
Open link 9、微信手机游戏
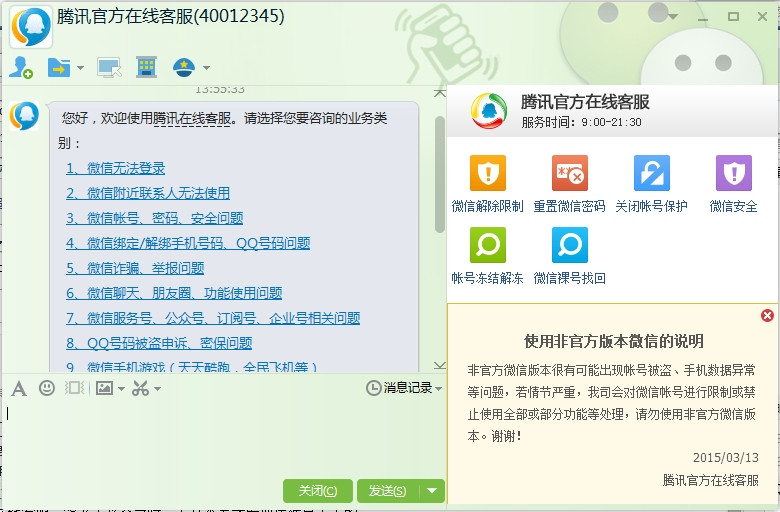pos(192,367)
